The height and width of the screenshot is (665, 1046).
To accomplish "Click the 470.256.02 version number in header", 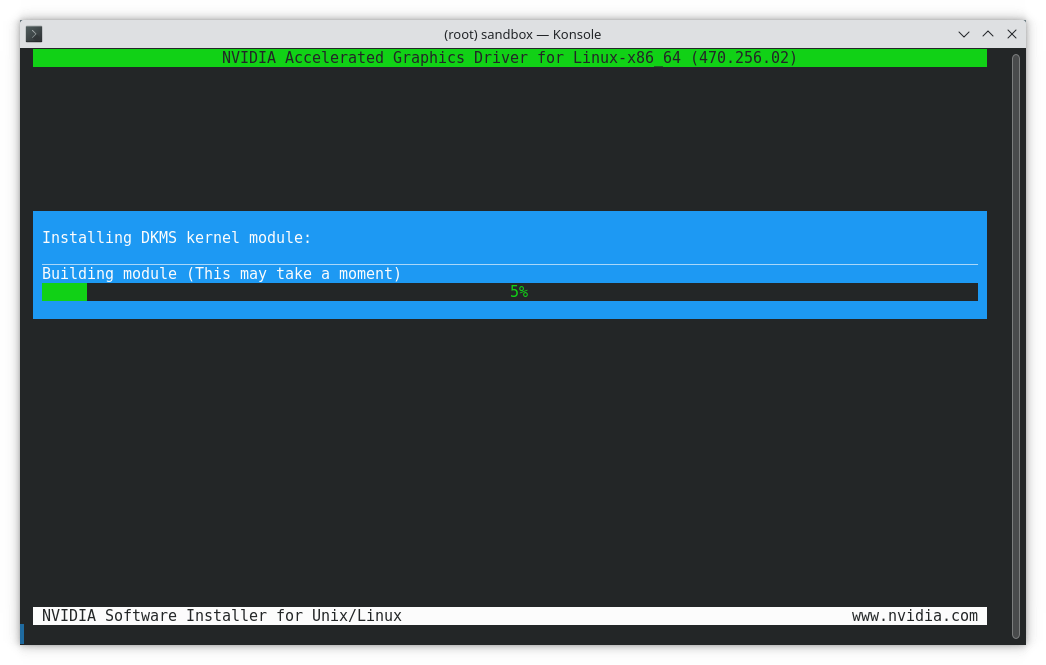I will pyautogui.click(x=743, y=58).
